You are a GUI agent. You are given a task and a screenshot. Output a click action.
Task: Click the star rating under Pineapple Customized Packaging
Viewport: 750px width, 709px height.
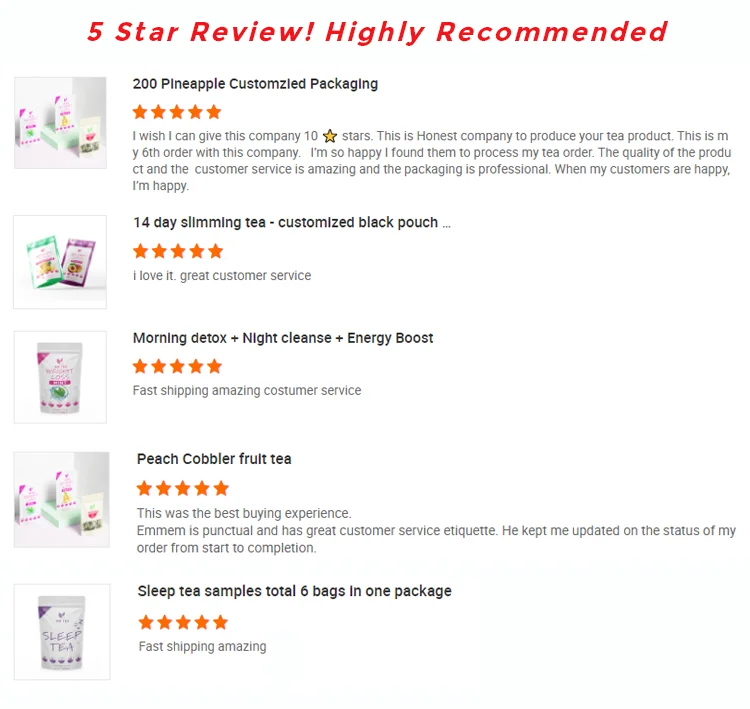[x=177, y=112]
